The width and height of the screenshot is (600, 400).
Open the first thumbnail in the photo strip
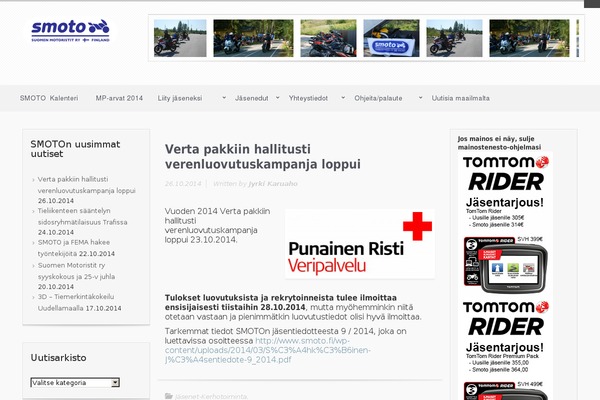coord(180,38)
